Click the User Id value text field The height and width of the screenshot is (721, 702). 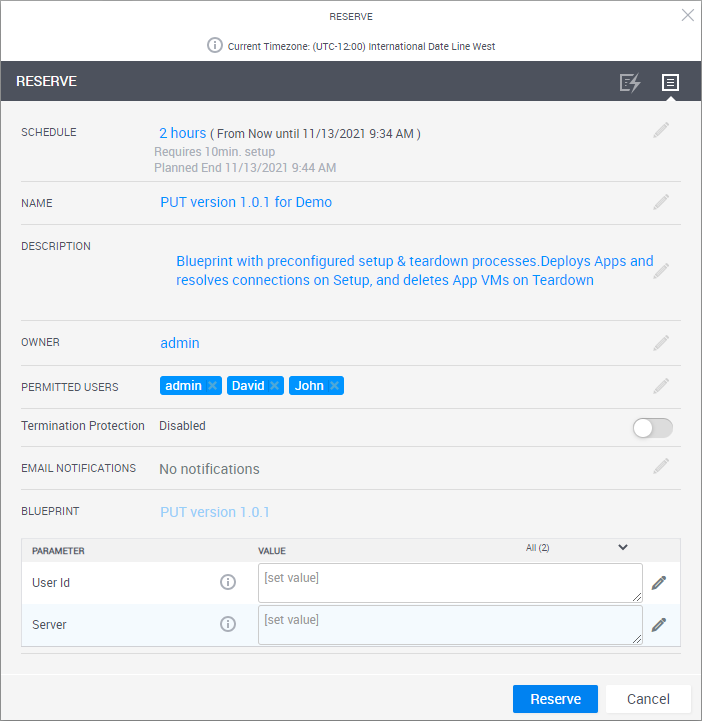click(x=450, y=583)
